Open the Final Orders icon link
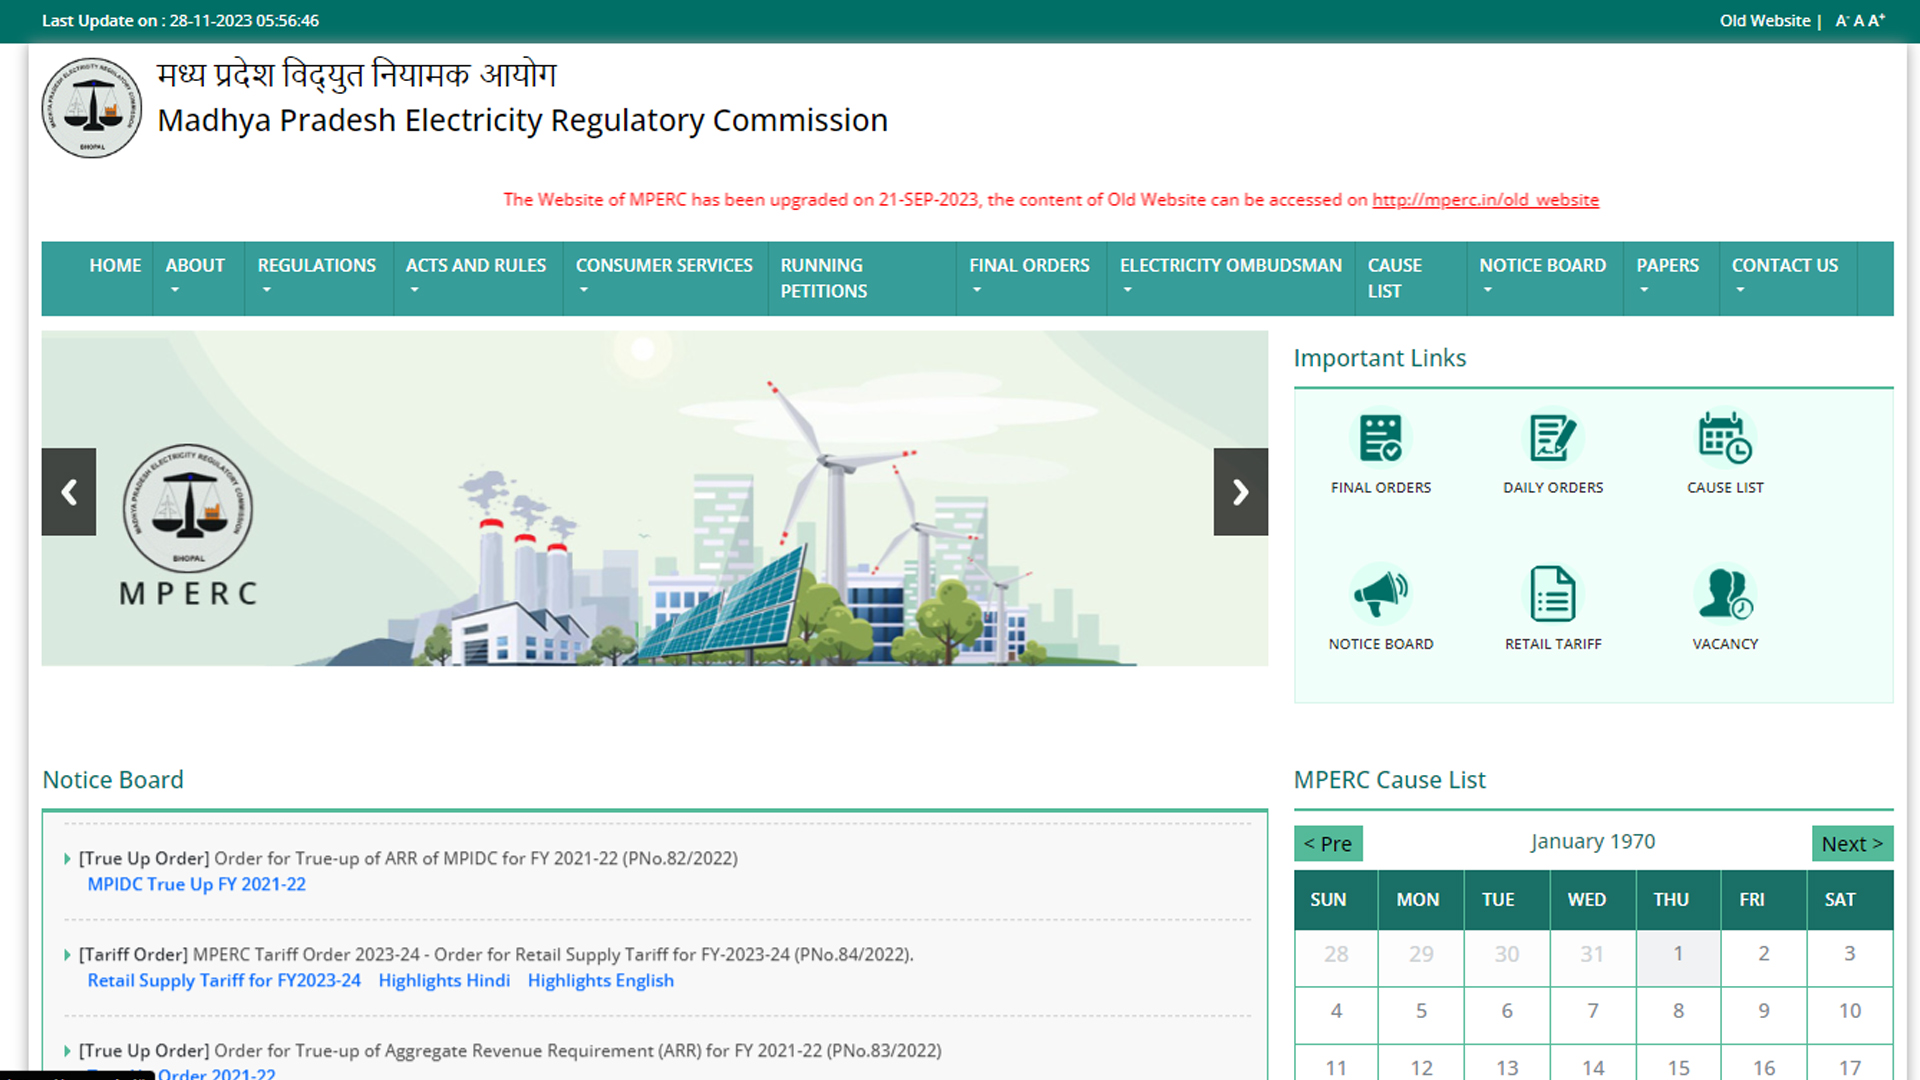This screenshot has height=1080, width=1920. click(1381, 439)
